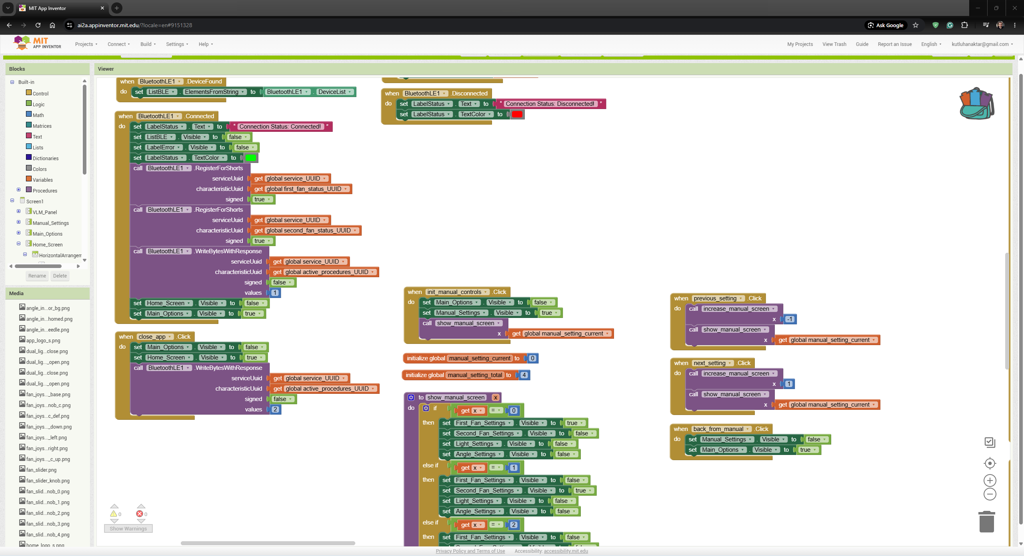The width and height of the screenshot is (1024, 556).
Task: Reload the page in the browser
Action: (38, 25)
